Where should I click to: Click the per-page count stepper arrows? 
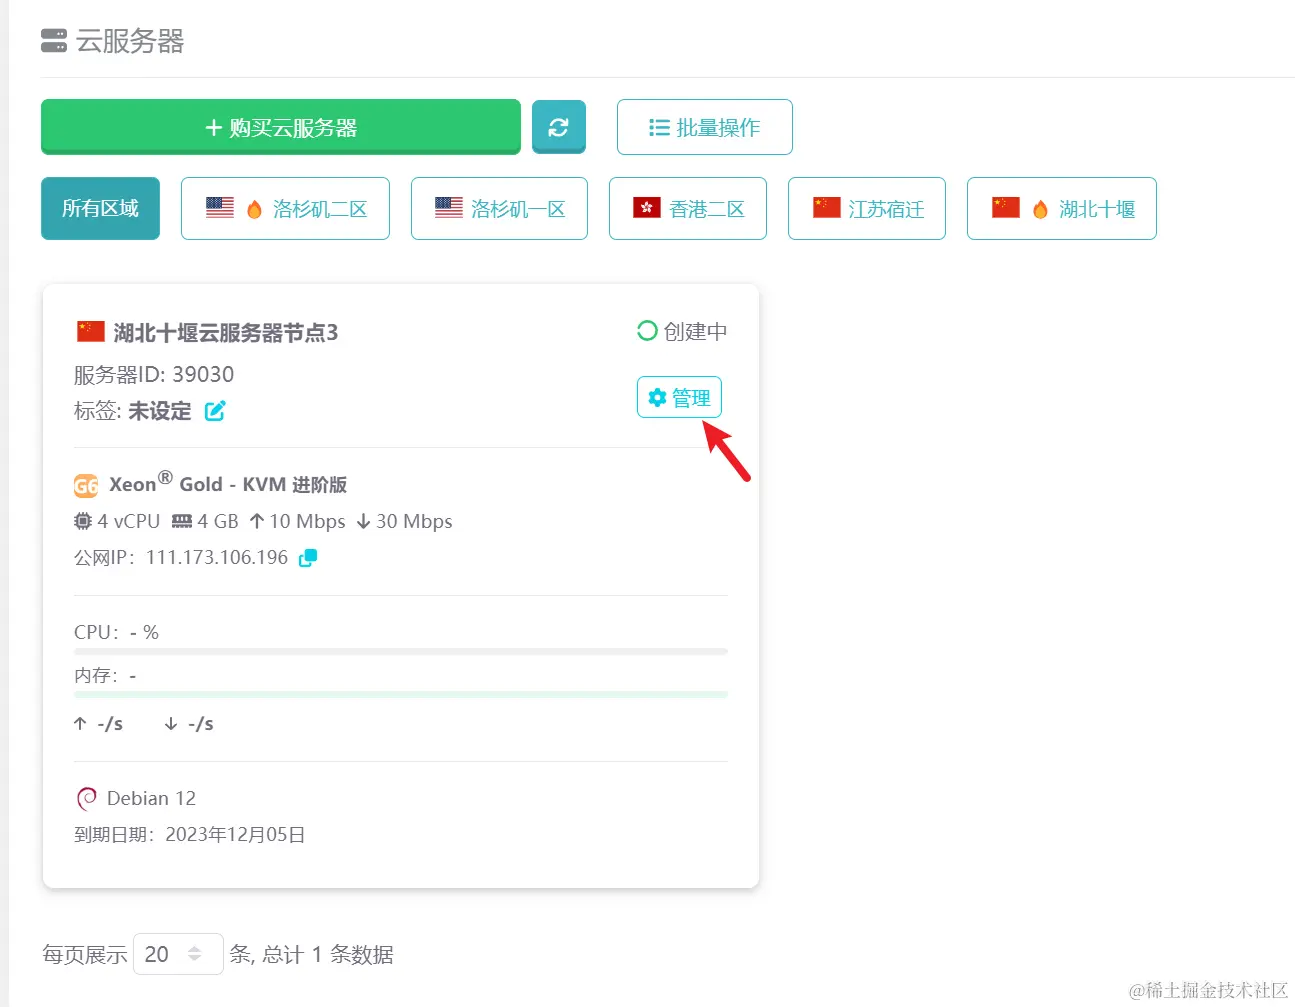[x=195, y=954]
